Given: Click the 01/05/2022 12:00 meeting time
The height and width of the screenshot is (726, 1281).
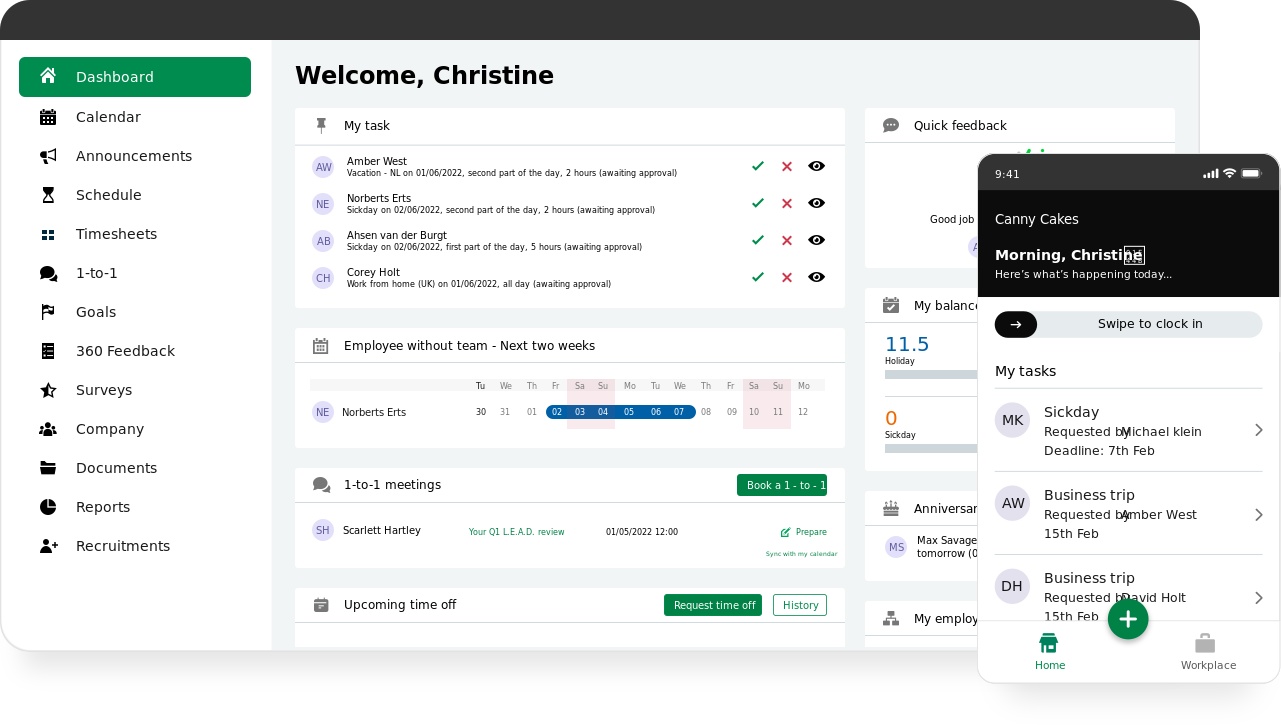Looking at the screenshot, I should click(x=642, y=532).
